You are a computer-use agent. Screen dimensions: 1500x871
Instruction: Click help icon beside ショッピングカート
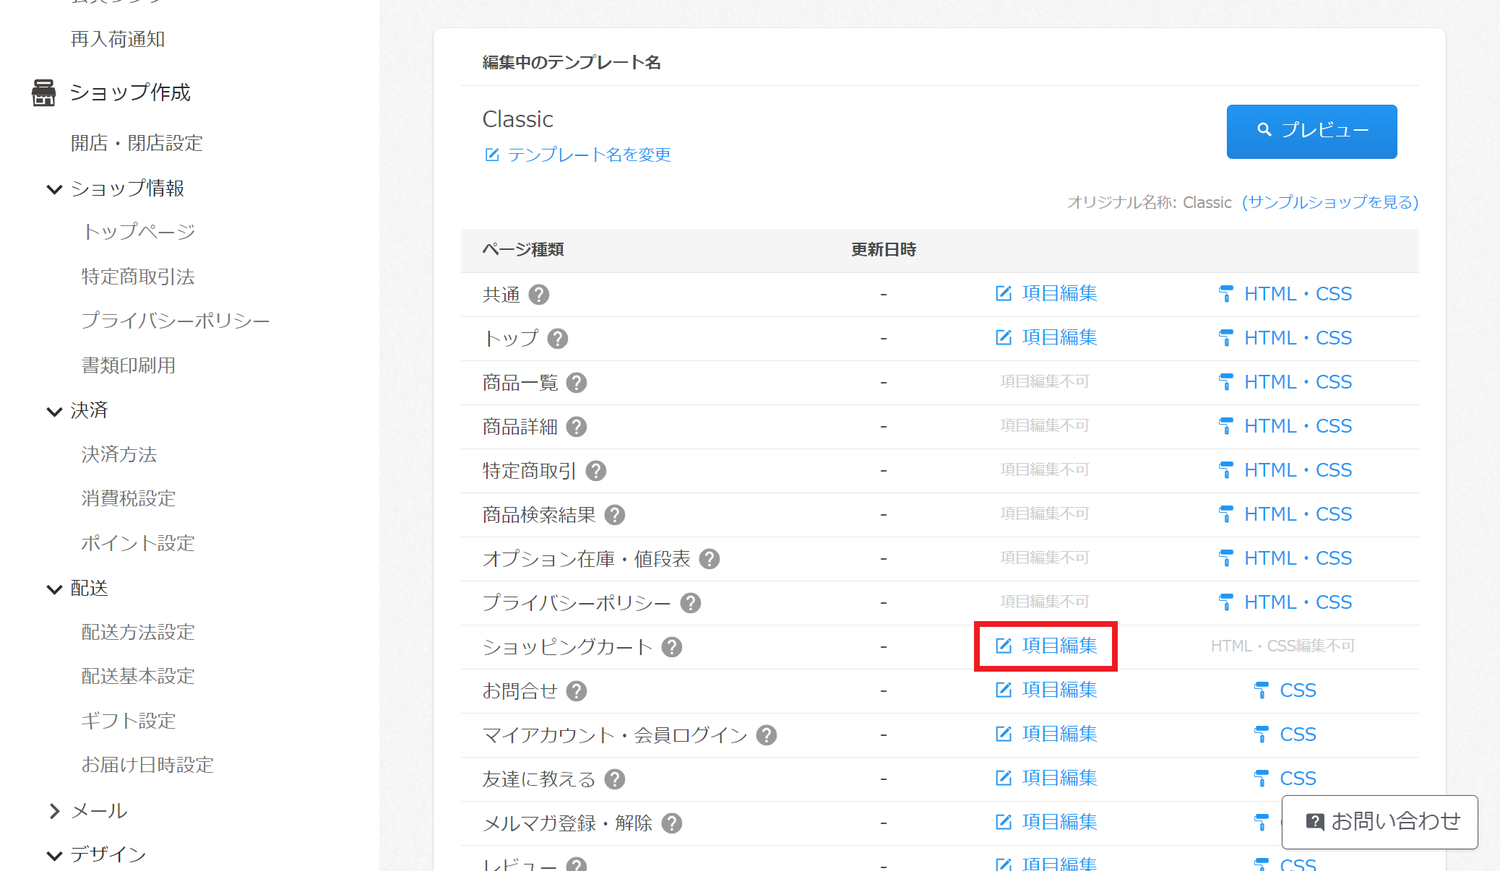click(672, 647)
